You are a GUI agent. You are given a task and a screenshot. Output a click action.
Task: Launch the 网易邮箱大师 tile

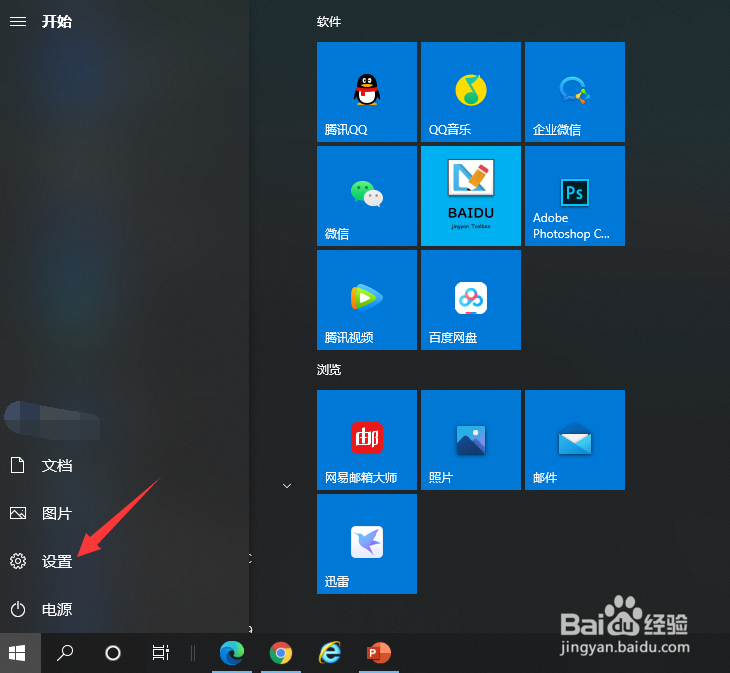[367, 440]
